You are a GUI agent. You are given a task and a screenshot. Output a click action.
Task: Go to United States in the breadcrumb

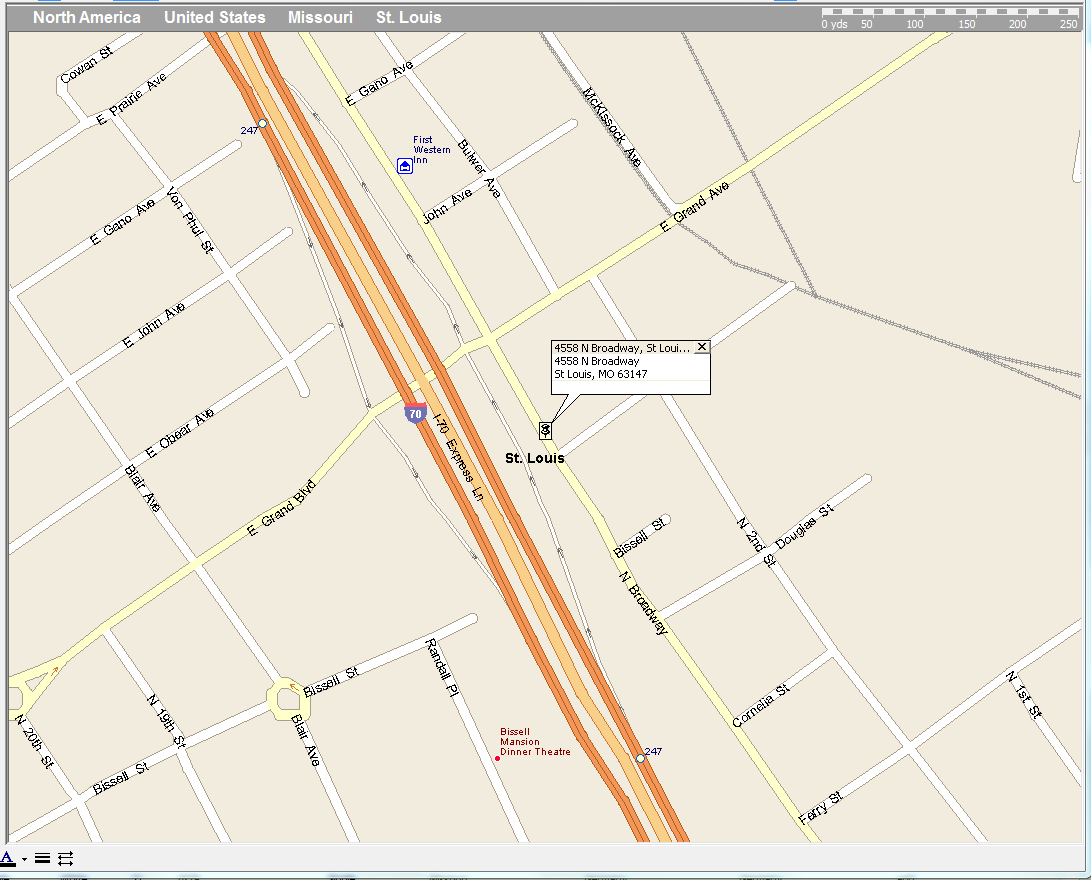(x=214, y=17)
